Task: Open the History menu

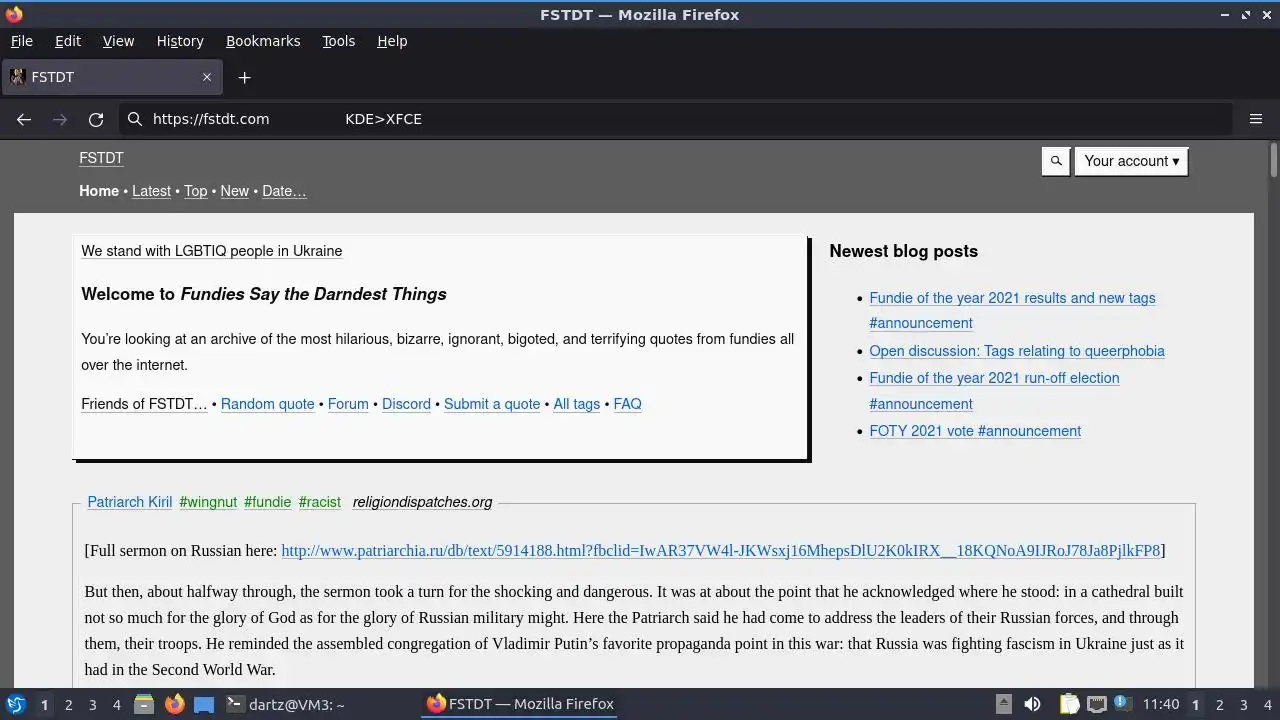Action: click(180, 41)
